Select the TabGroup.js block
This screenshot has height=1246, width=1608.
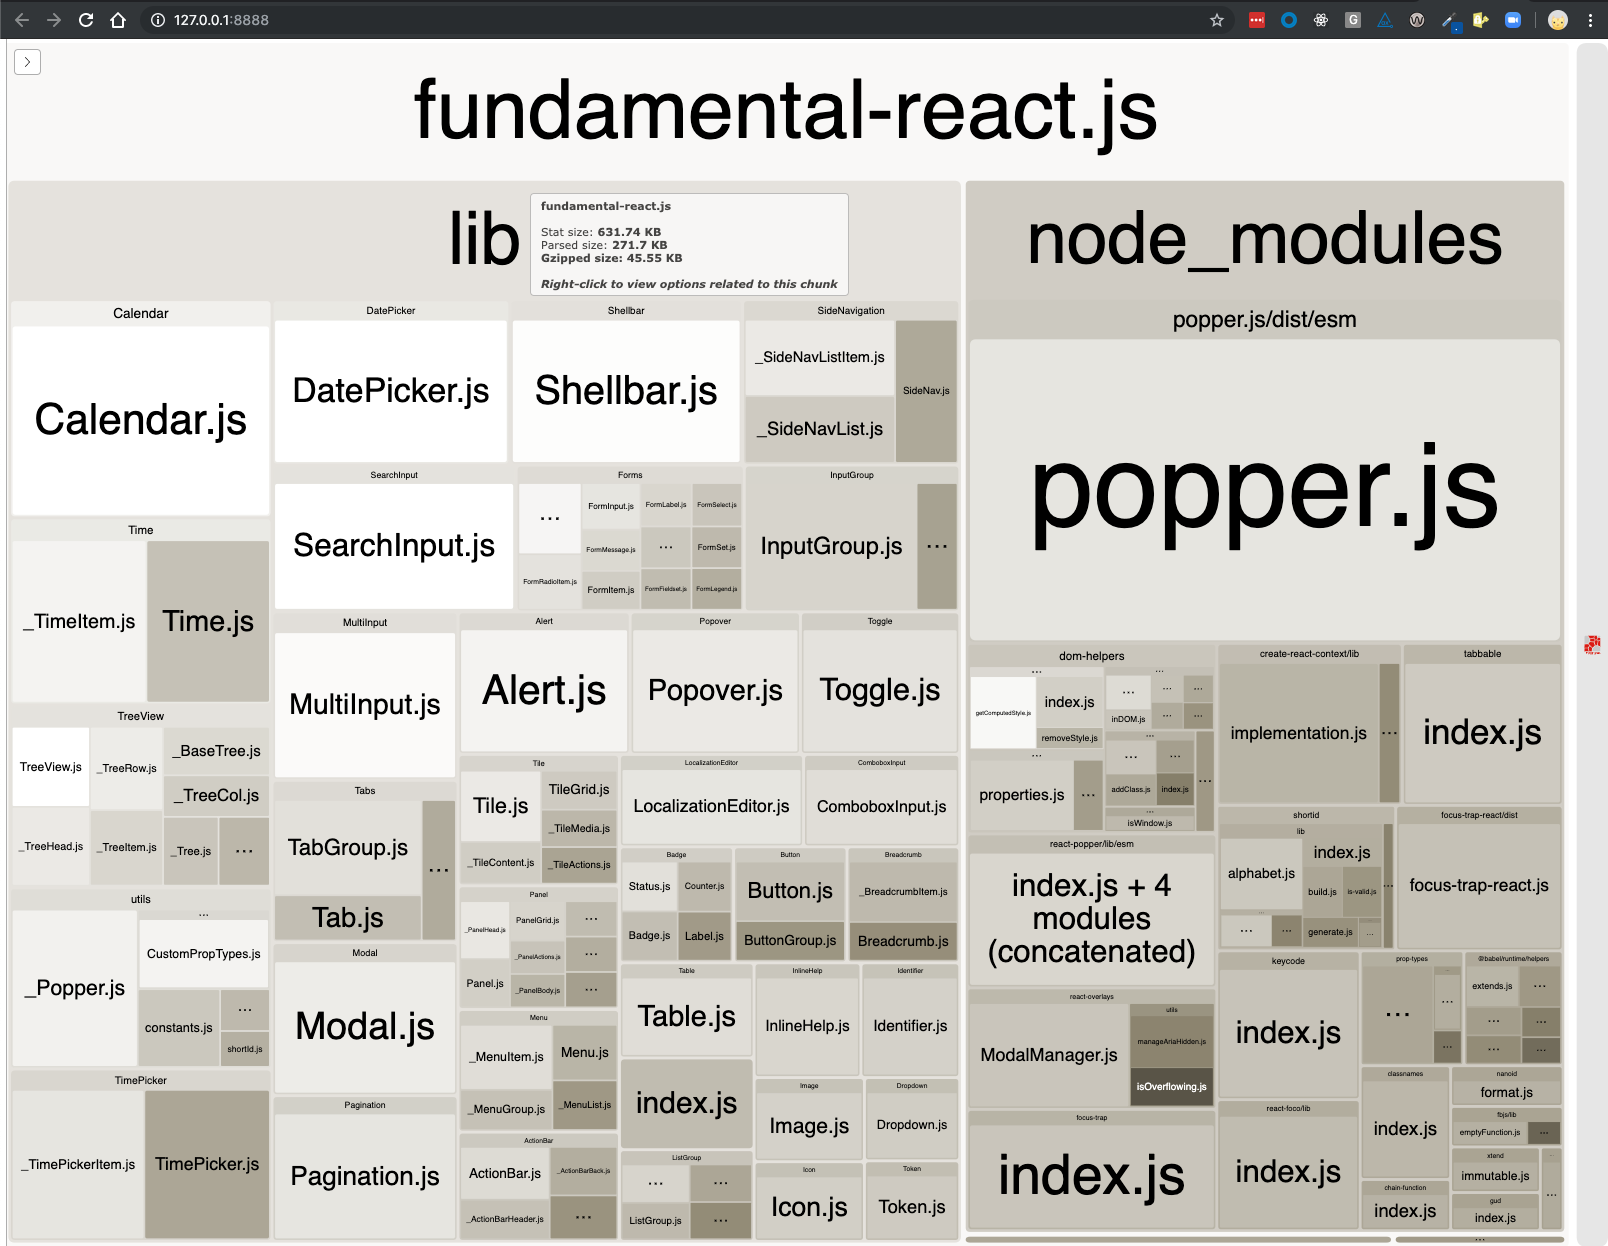click(348, 848)
